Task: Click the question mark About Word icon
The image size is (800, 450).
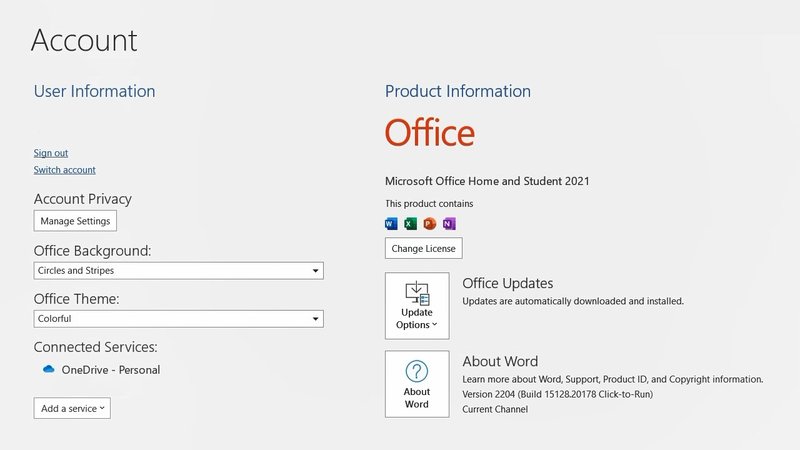Action: point(417,371)
